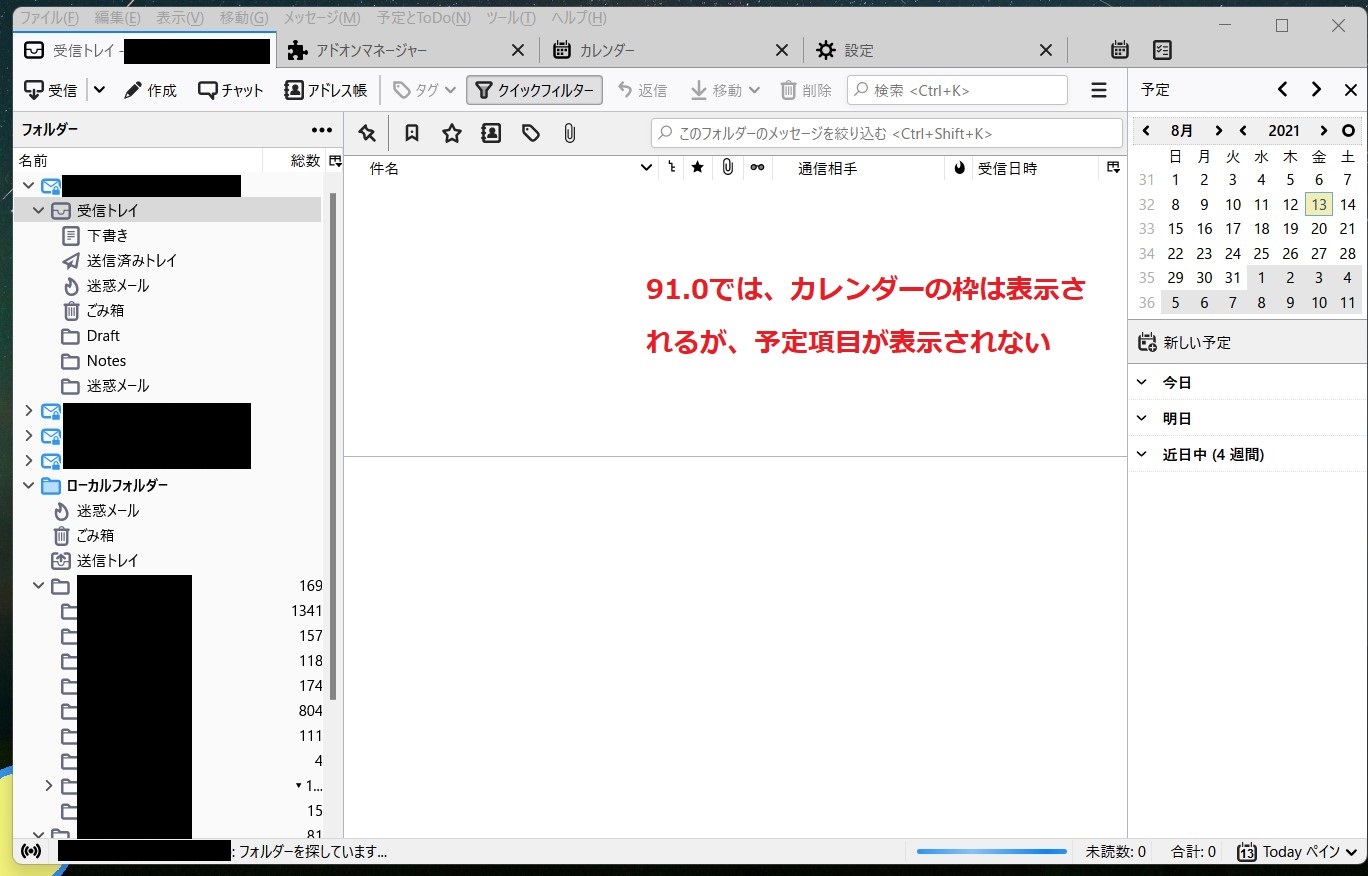Image resolution: width=1368 pixels, height=876 pixels.
Task: Open the dropdown arrow next to 受信 button
Action: point(99,90)
